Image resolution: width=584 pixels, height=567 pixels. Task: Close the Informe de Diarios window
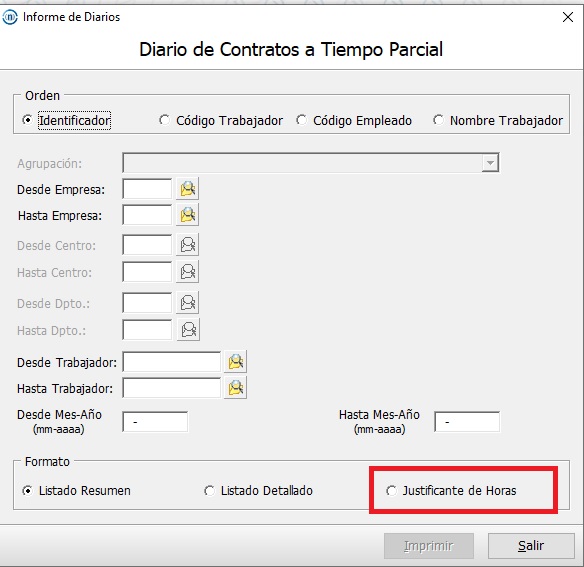coord(568,17)
